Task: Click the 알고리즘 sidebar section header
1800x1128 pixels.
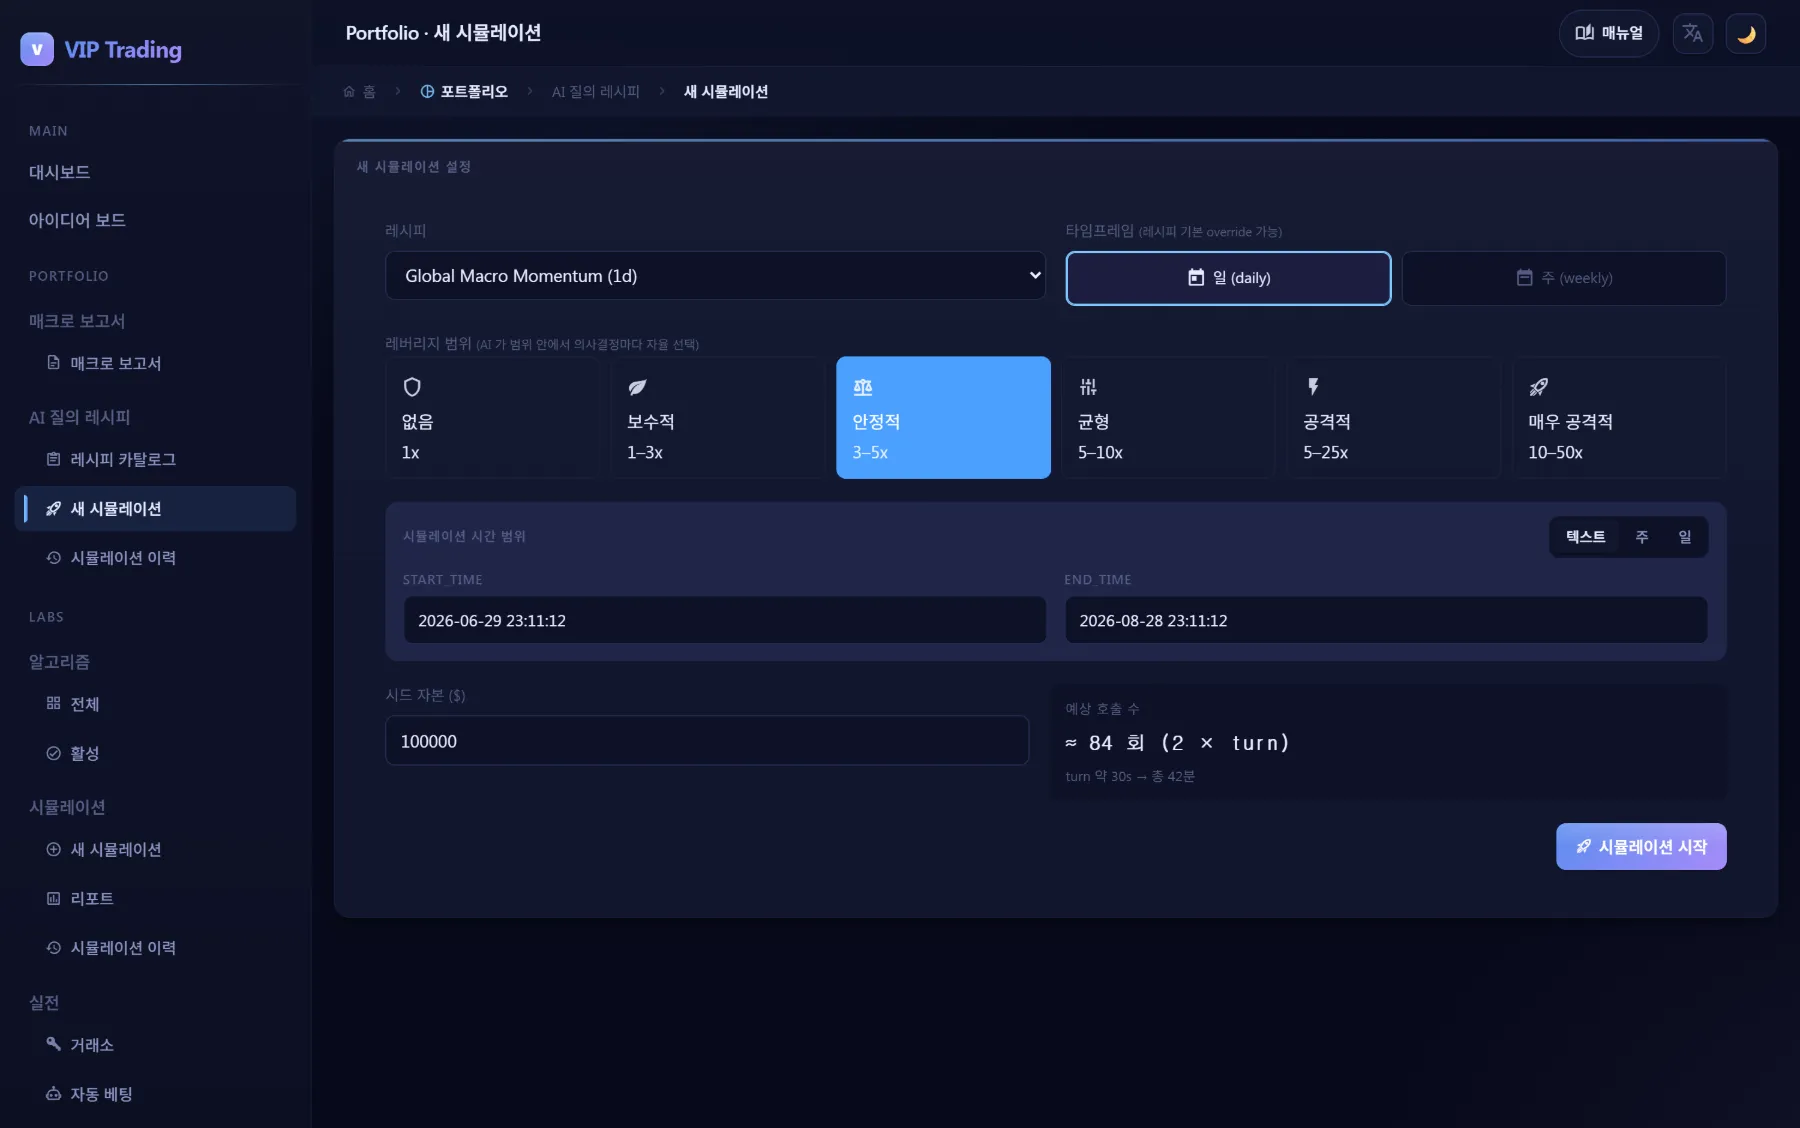Action: pos(59,662)
